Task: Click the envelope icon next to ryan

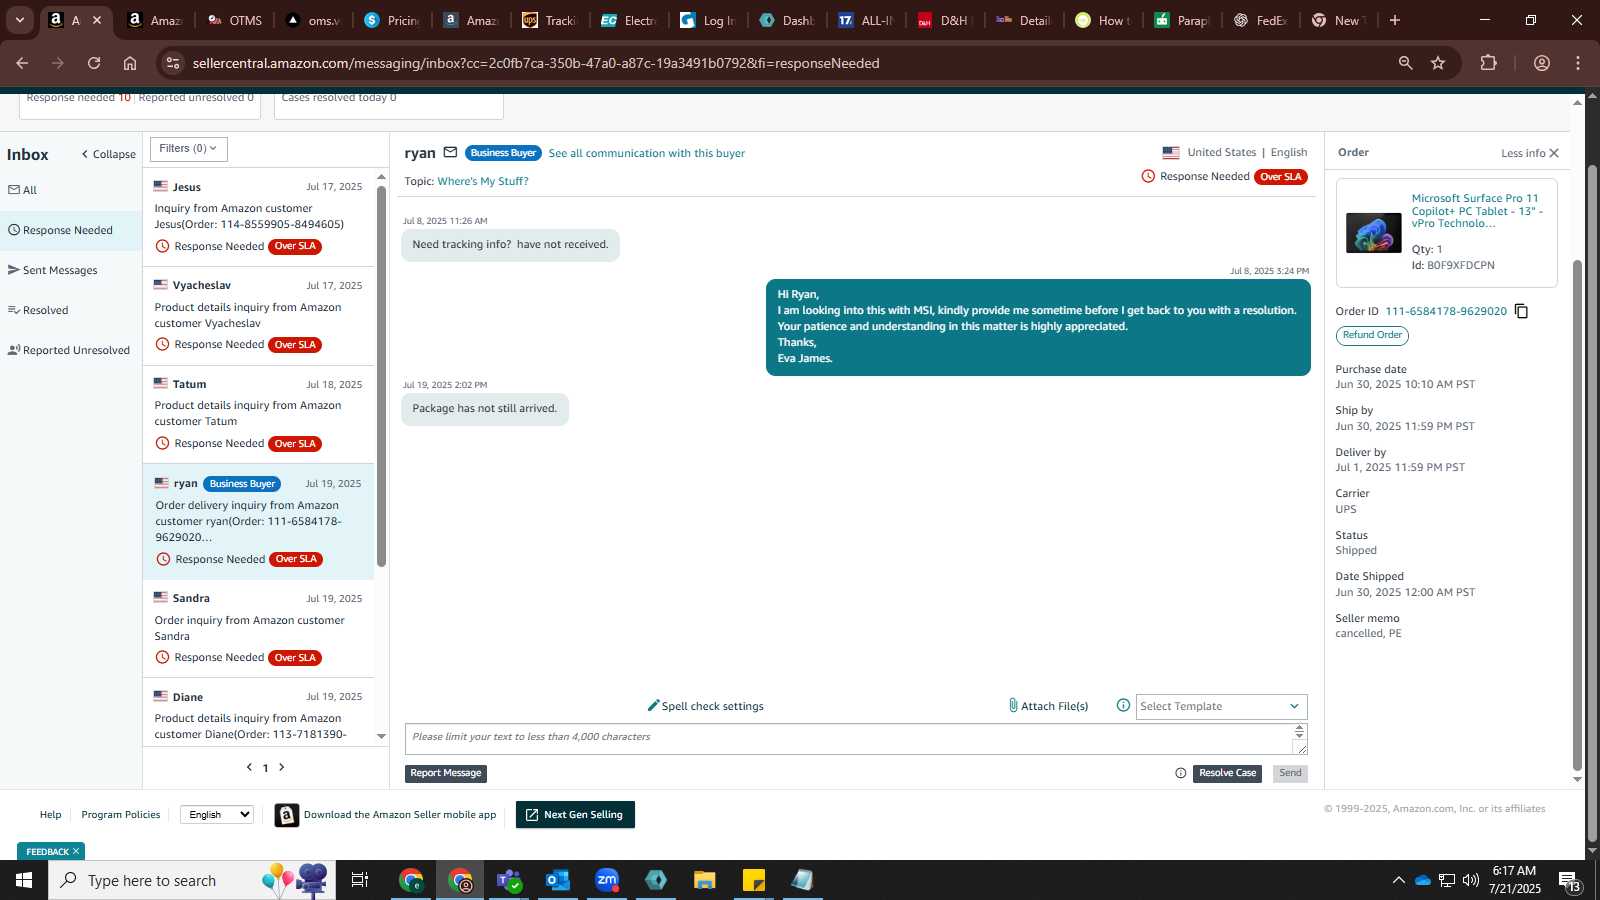Action: (450, 153)
